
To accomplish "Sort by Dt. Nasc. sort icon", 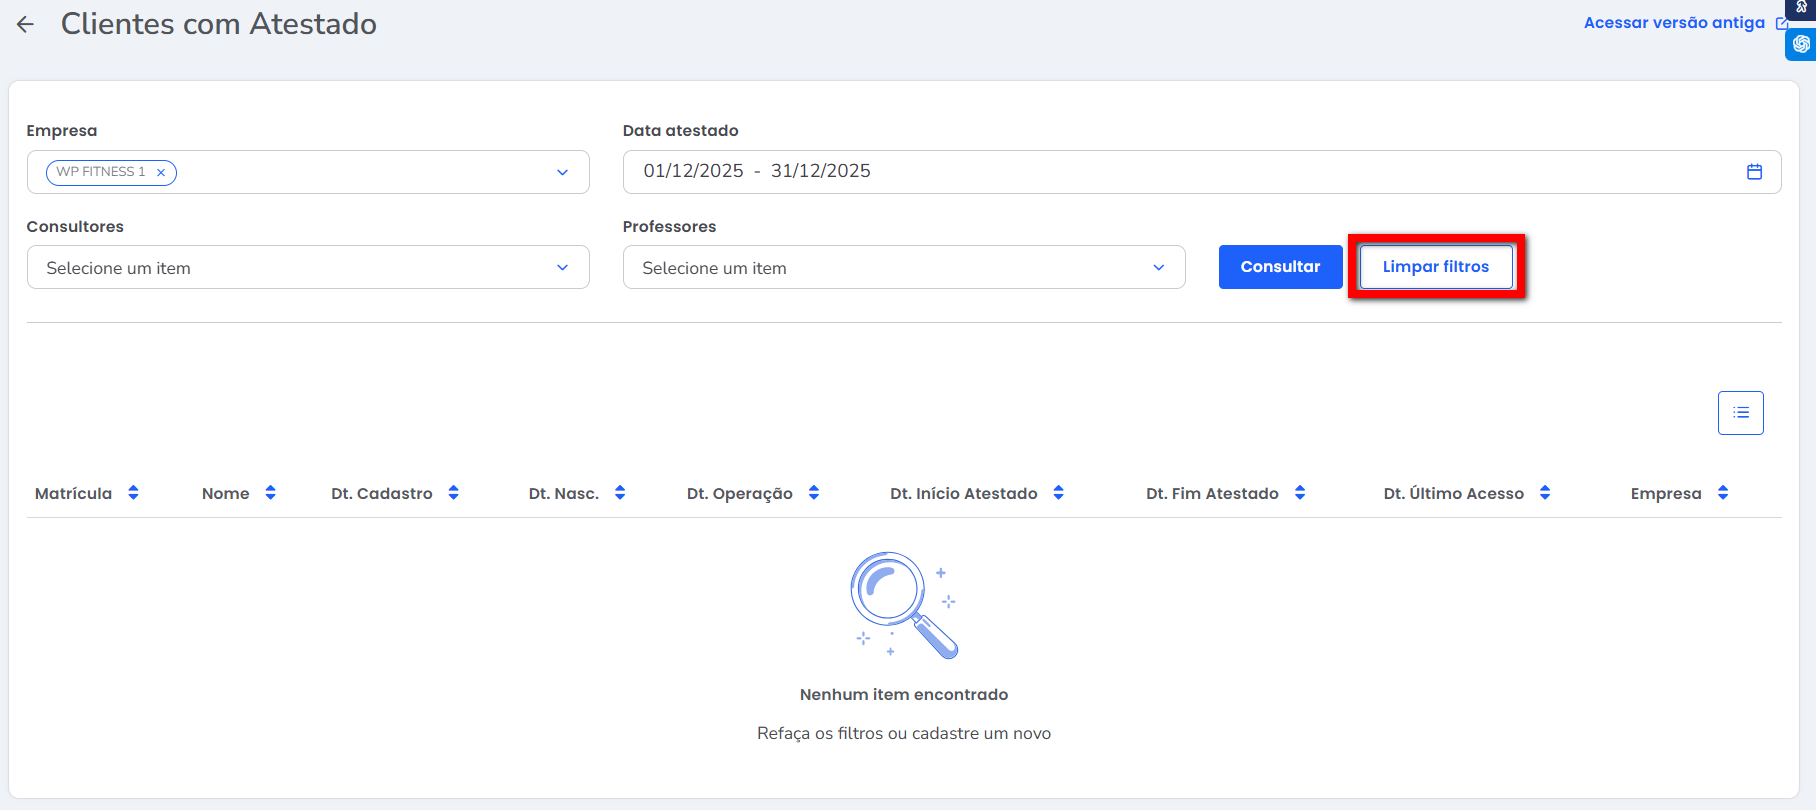I will pyautogui.click(x=620, y=493).
